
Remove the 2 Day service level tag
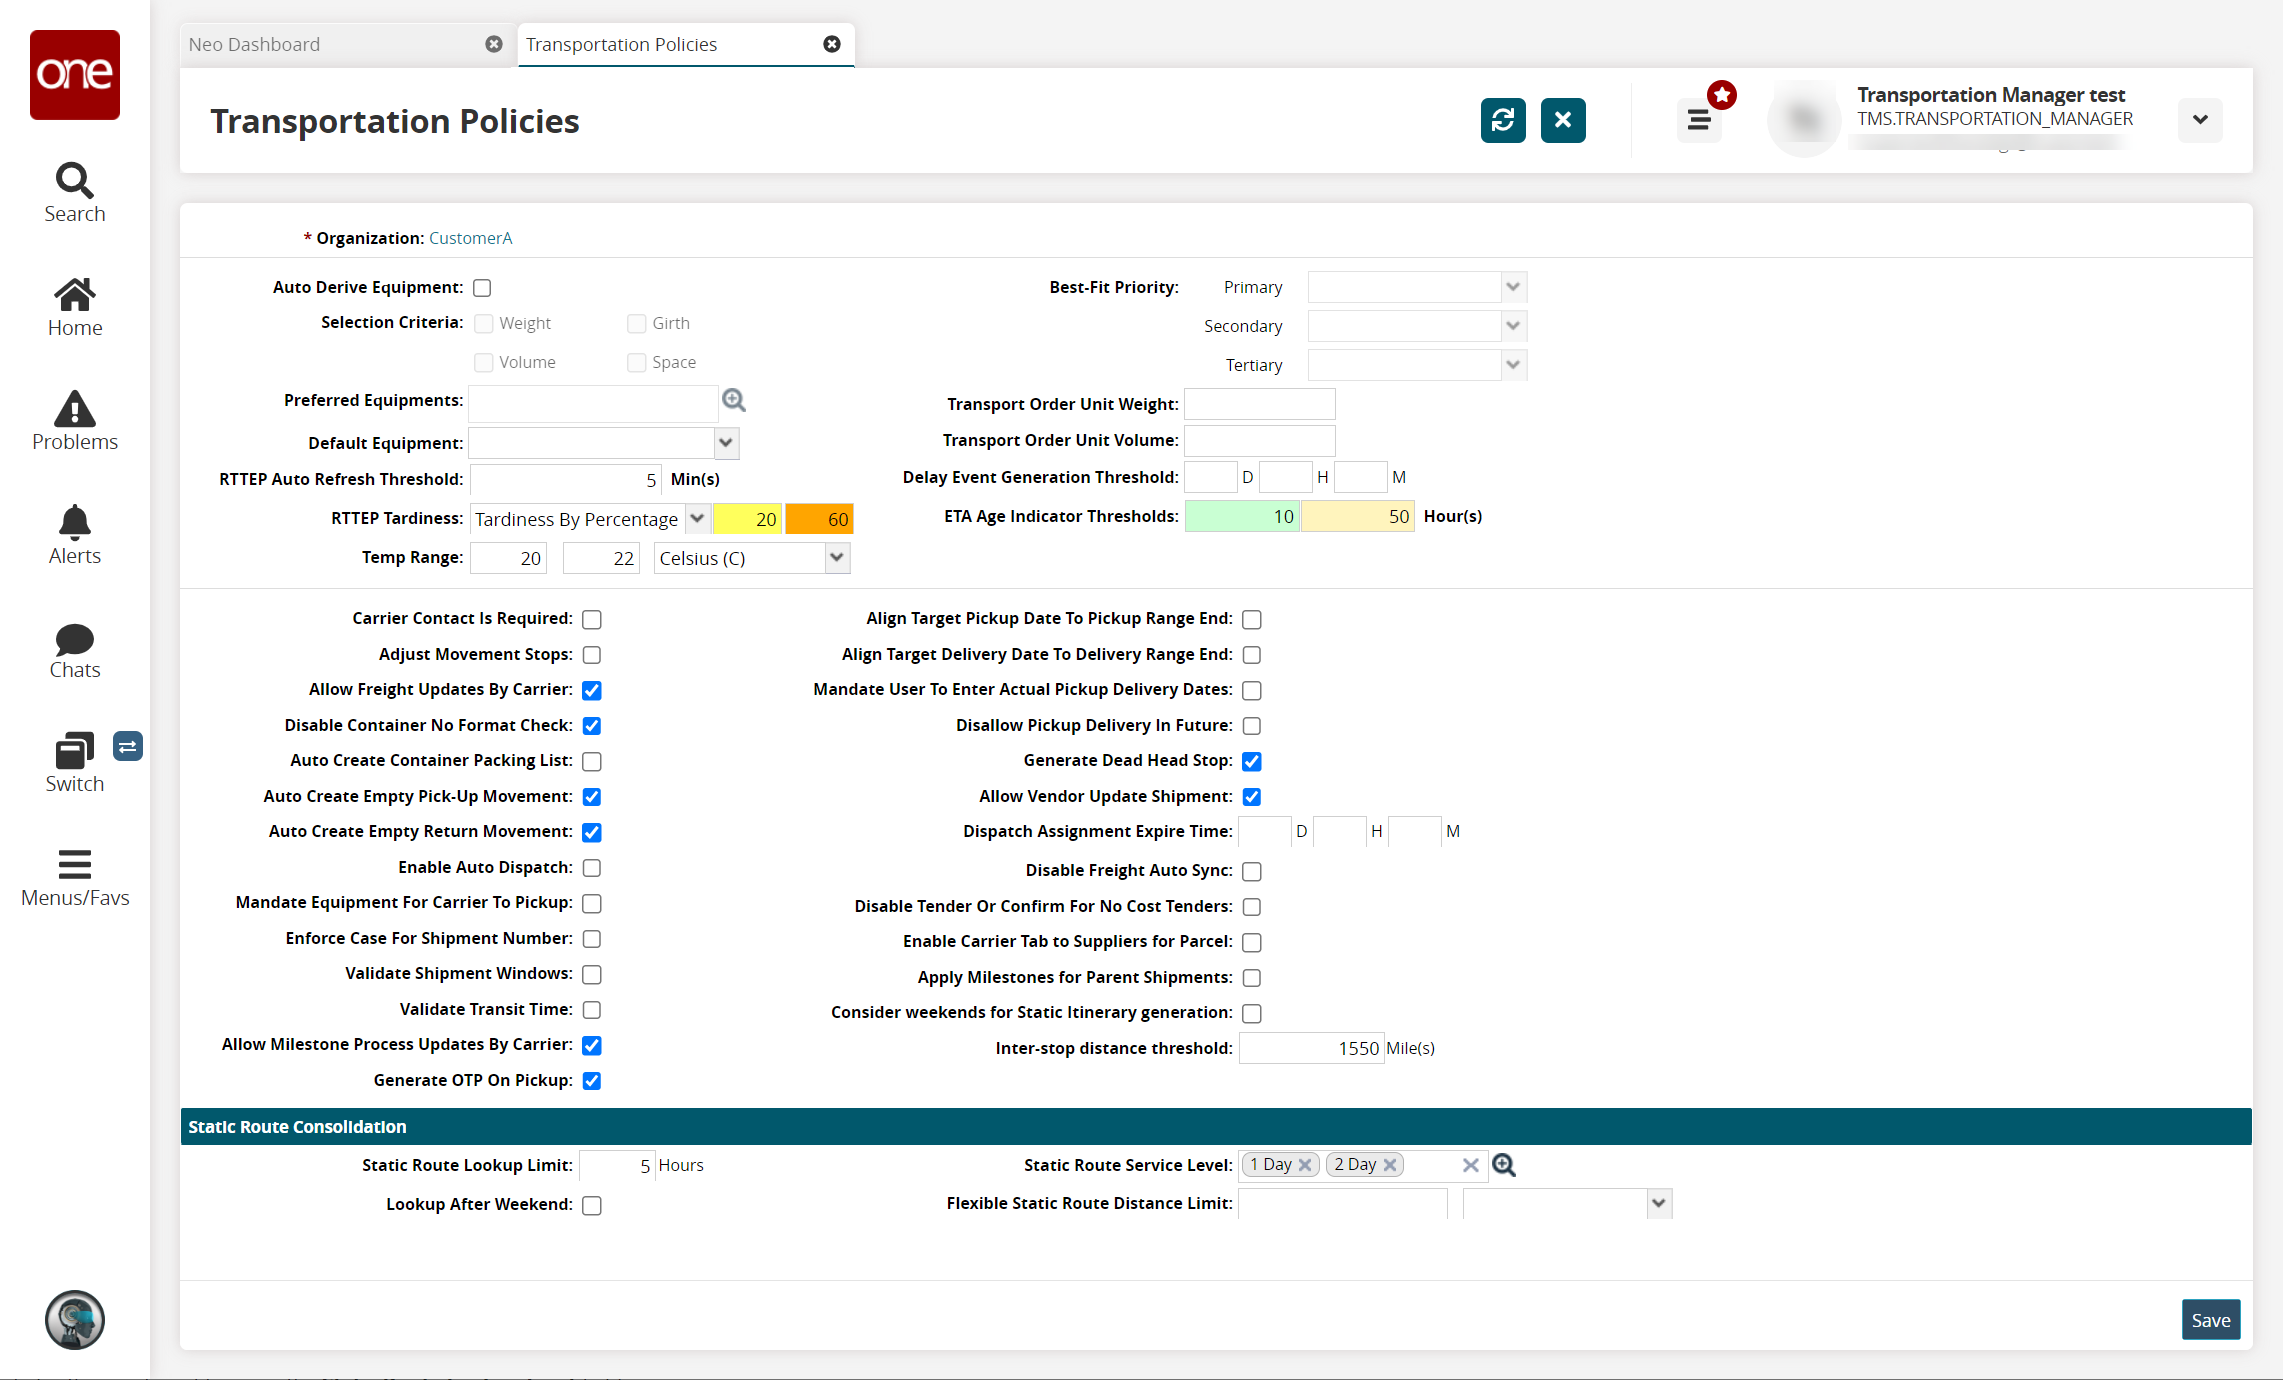point(1390,1165)
